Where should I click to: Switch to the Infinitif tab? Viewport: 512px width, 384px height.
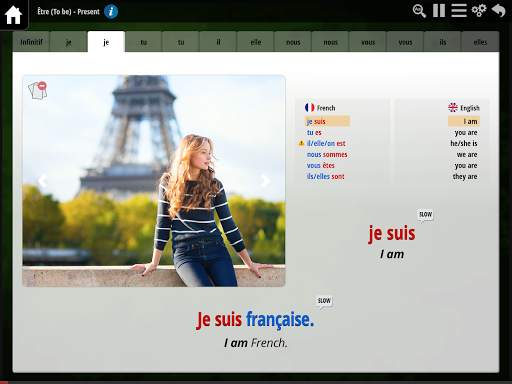click(x=31, y=42)
